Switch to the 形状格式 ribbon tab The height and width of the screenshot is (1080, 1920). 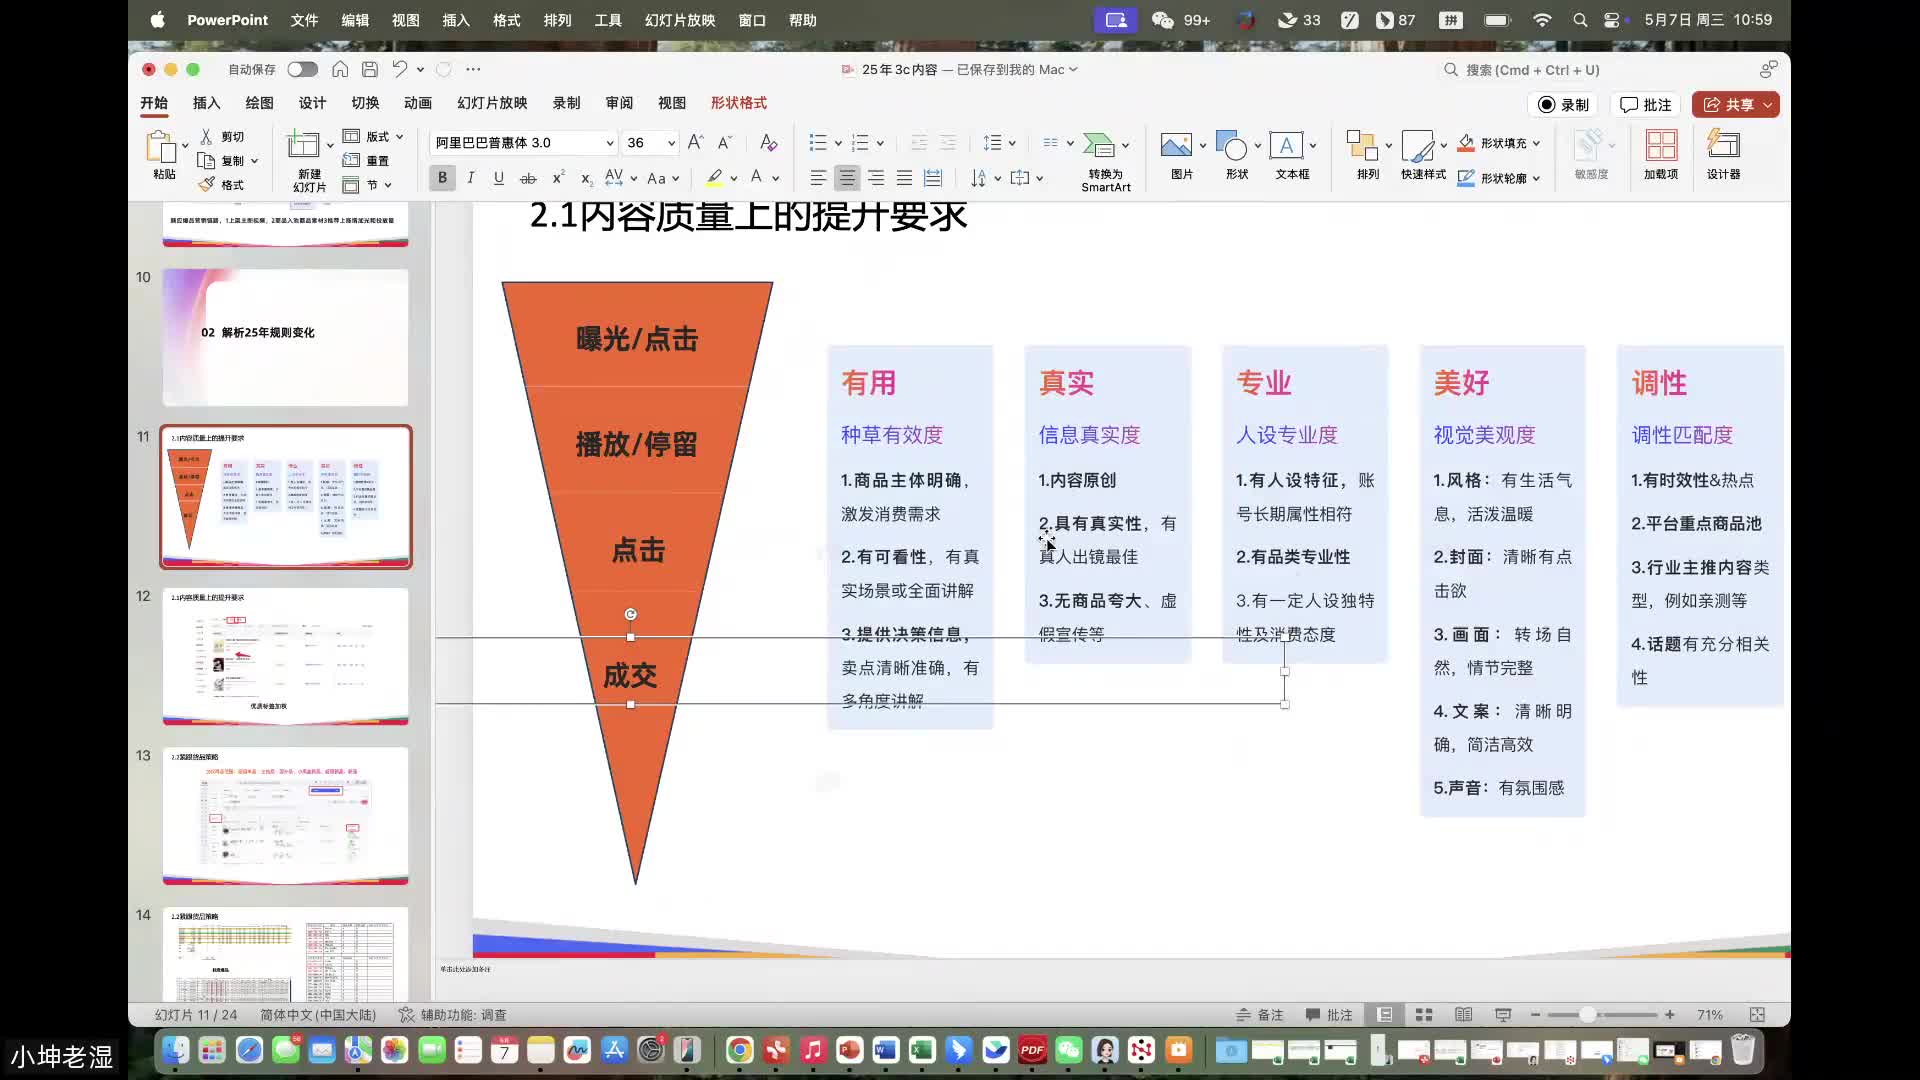coord(738,102)
